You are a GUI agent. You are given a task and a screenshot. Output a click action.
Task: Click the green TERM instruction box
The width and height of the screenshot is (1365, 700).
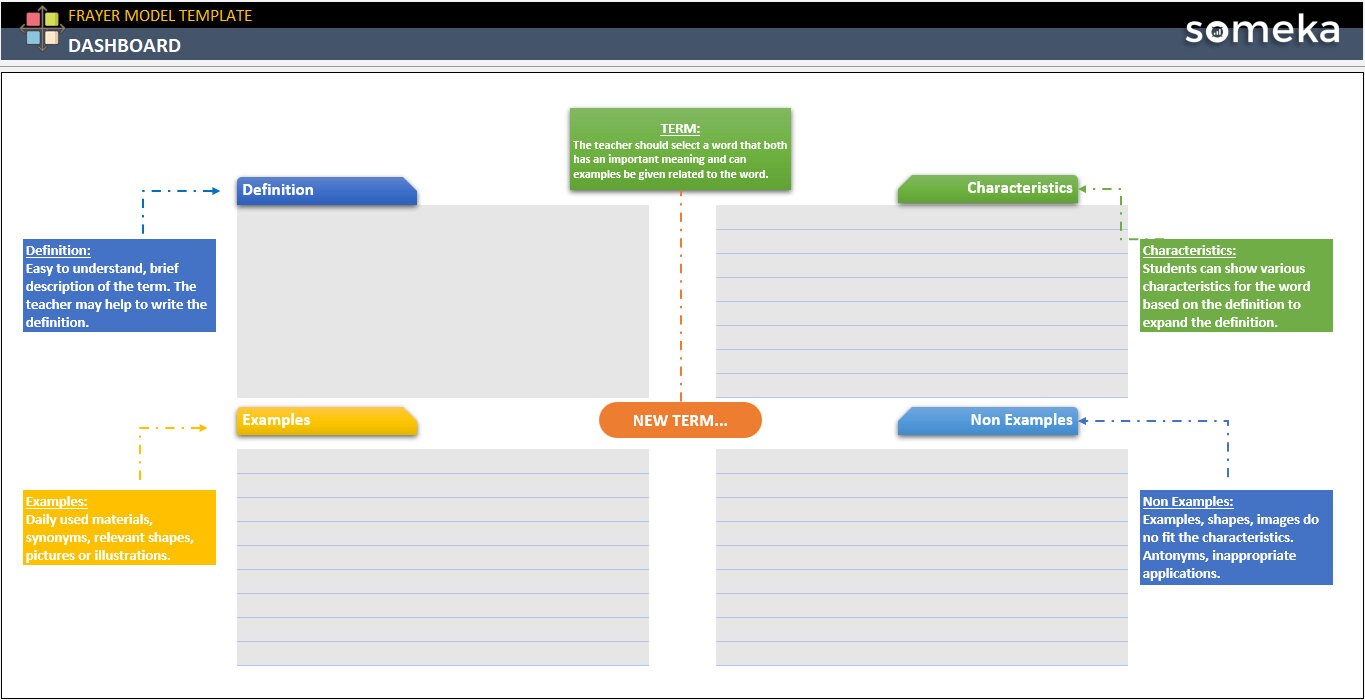680,148
